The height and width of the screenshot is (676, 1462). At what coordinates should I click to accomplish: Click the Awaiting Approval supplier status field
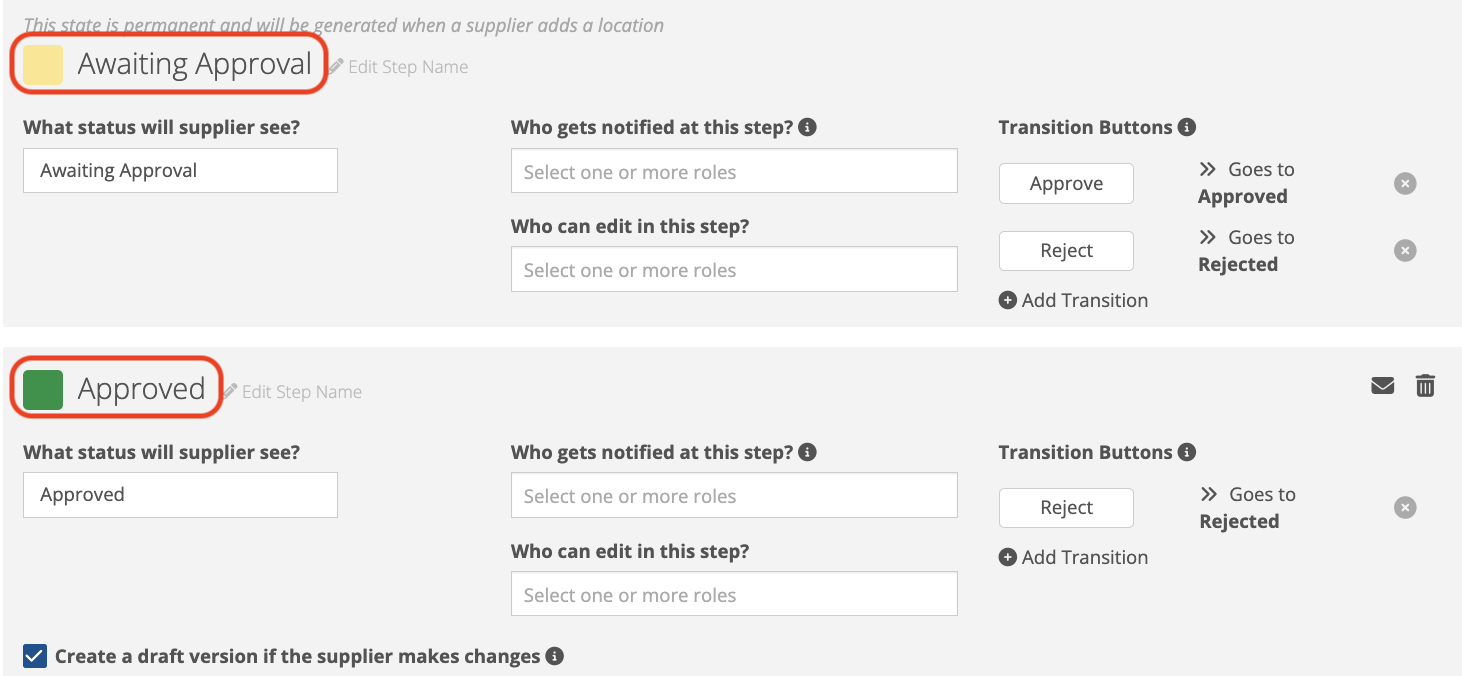click(180, 171)
